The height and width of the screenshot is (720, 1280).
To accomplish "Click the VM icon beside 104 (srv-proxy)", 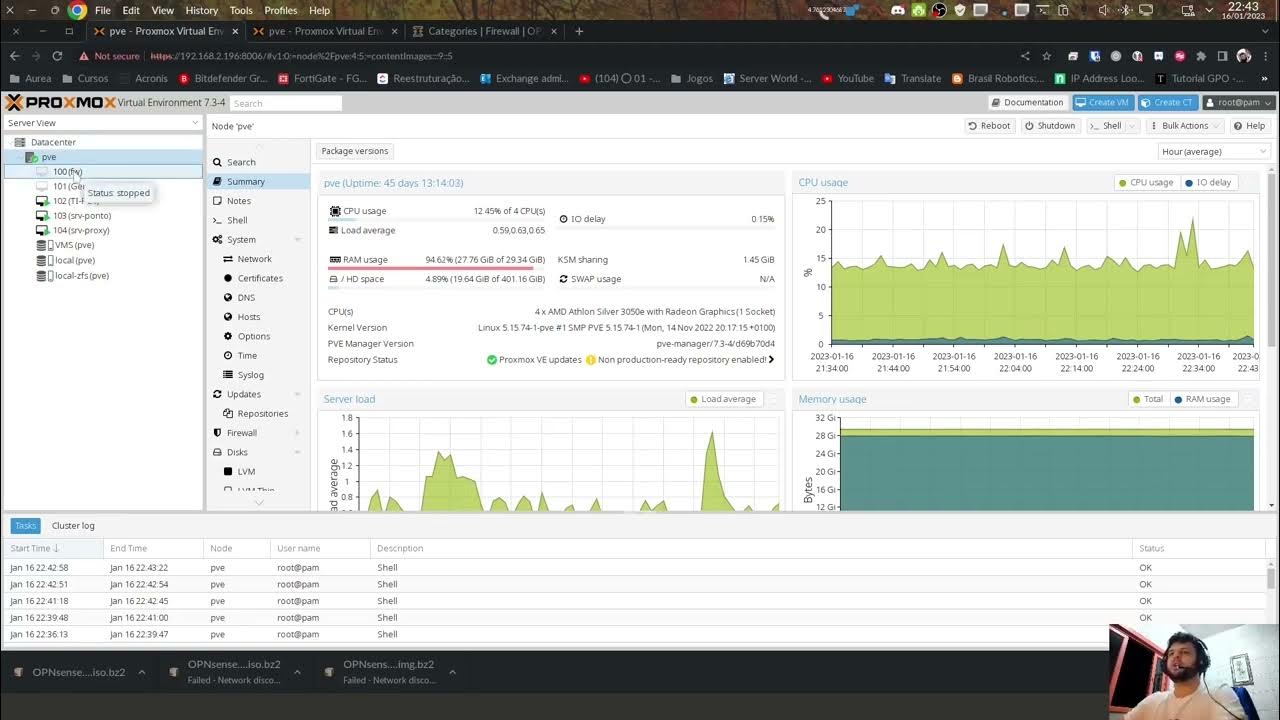I will tap(42, 230).
